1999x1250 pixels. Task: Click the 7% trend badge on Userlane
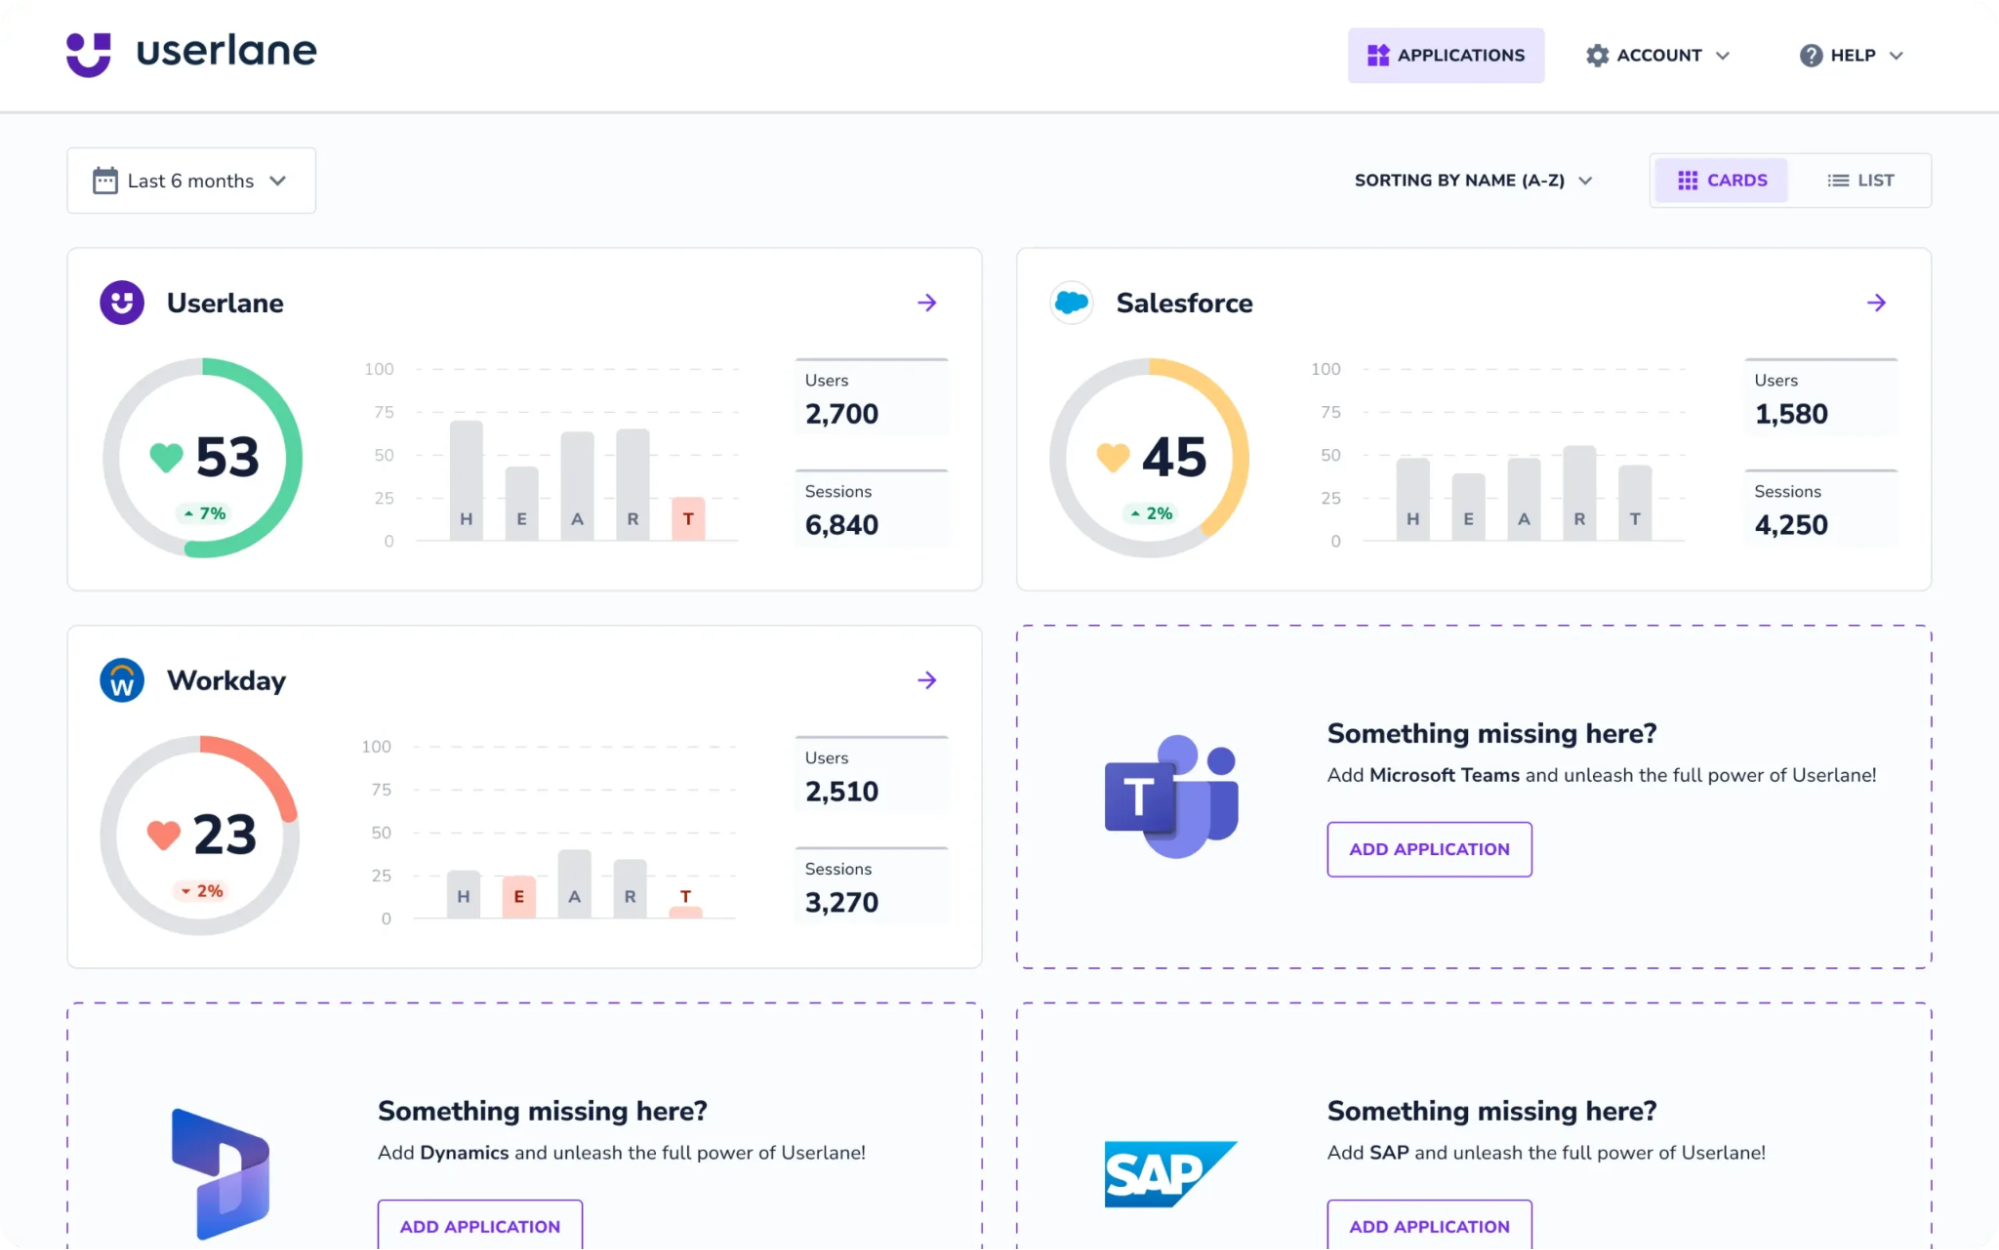coord(204,513)
